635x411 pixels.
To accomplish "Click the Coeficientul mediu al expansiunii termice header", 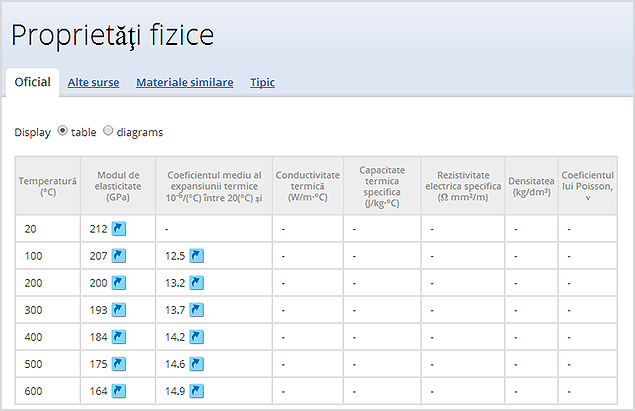I will [214, 186].
